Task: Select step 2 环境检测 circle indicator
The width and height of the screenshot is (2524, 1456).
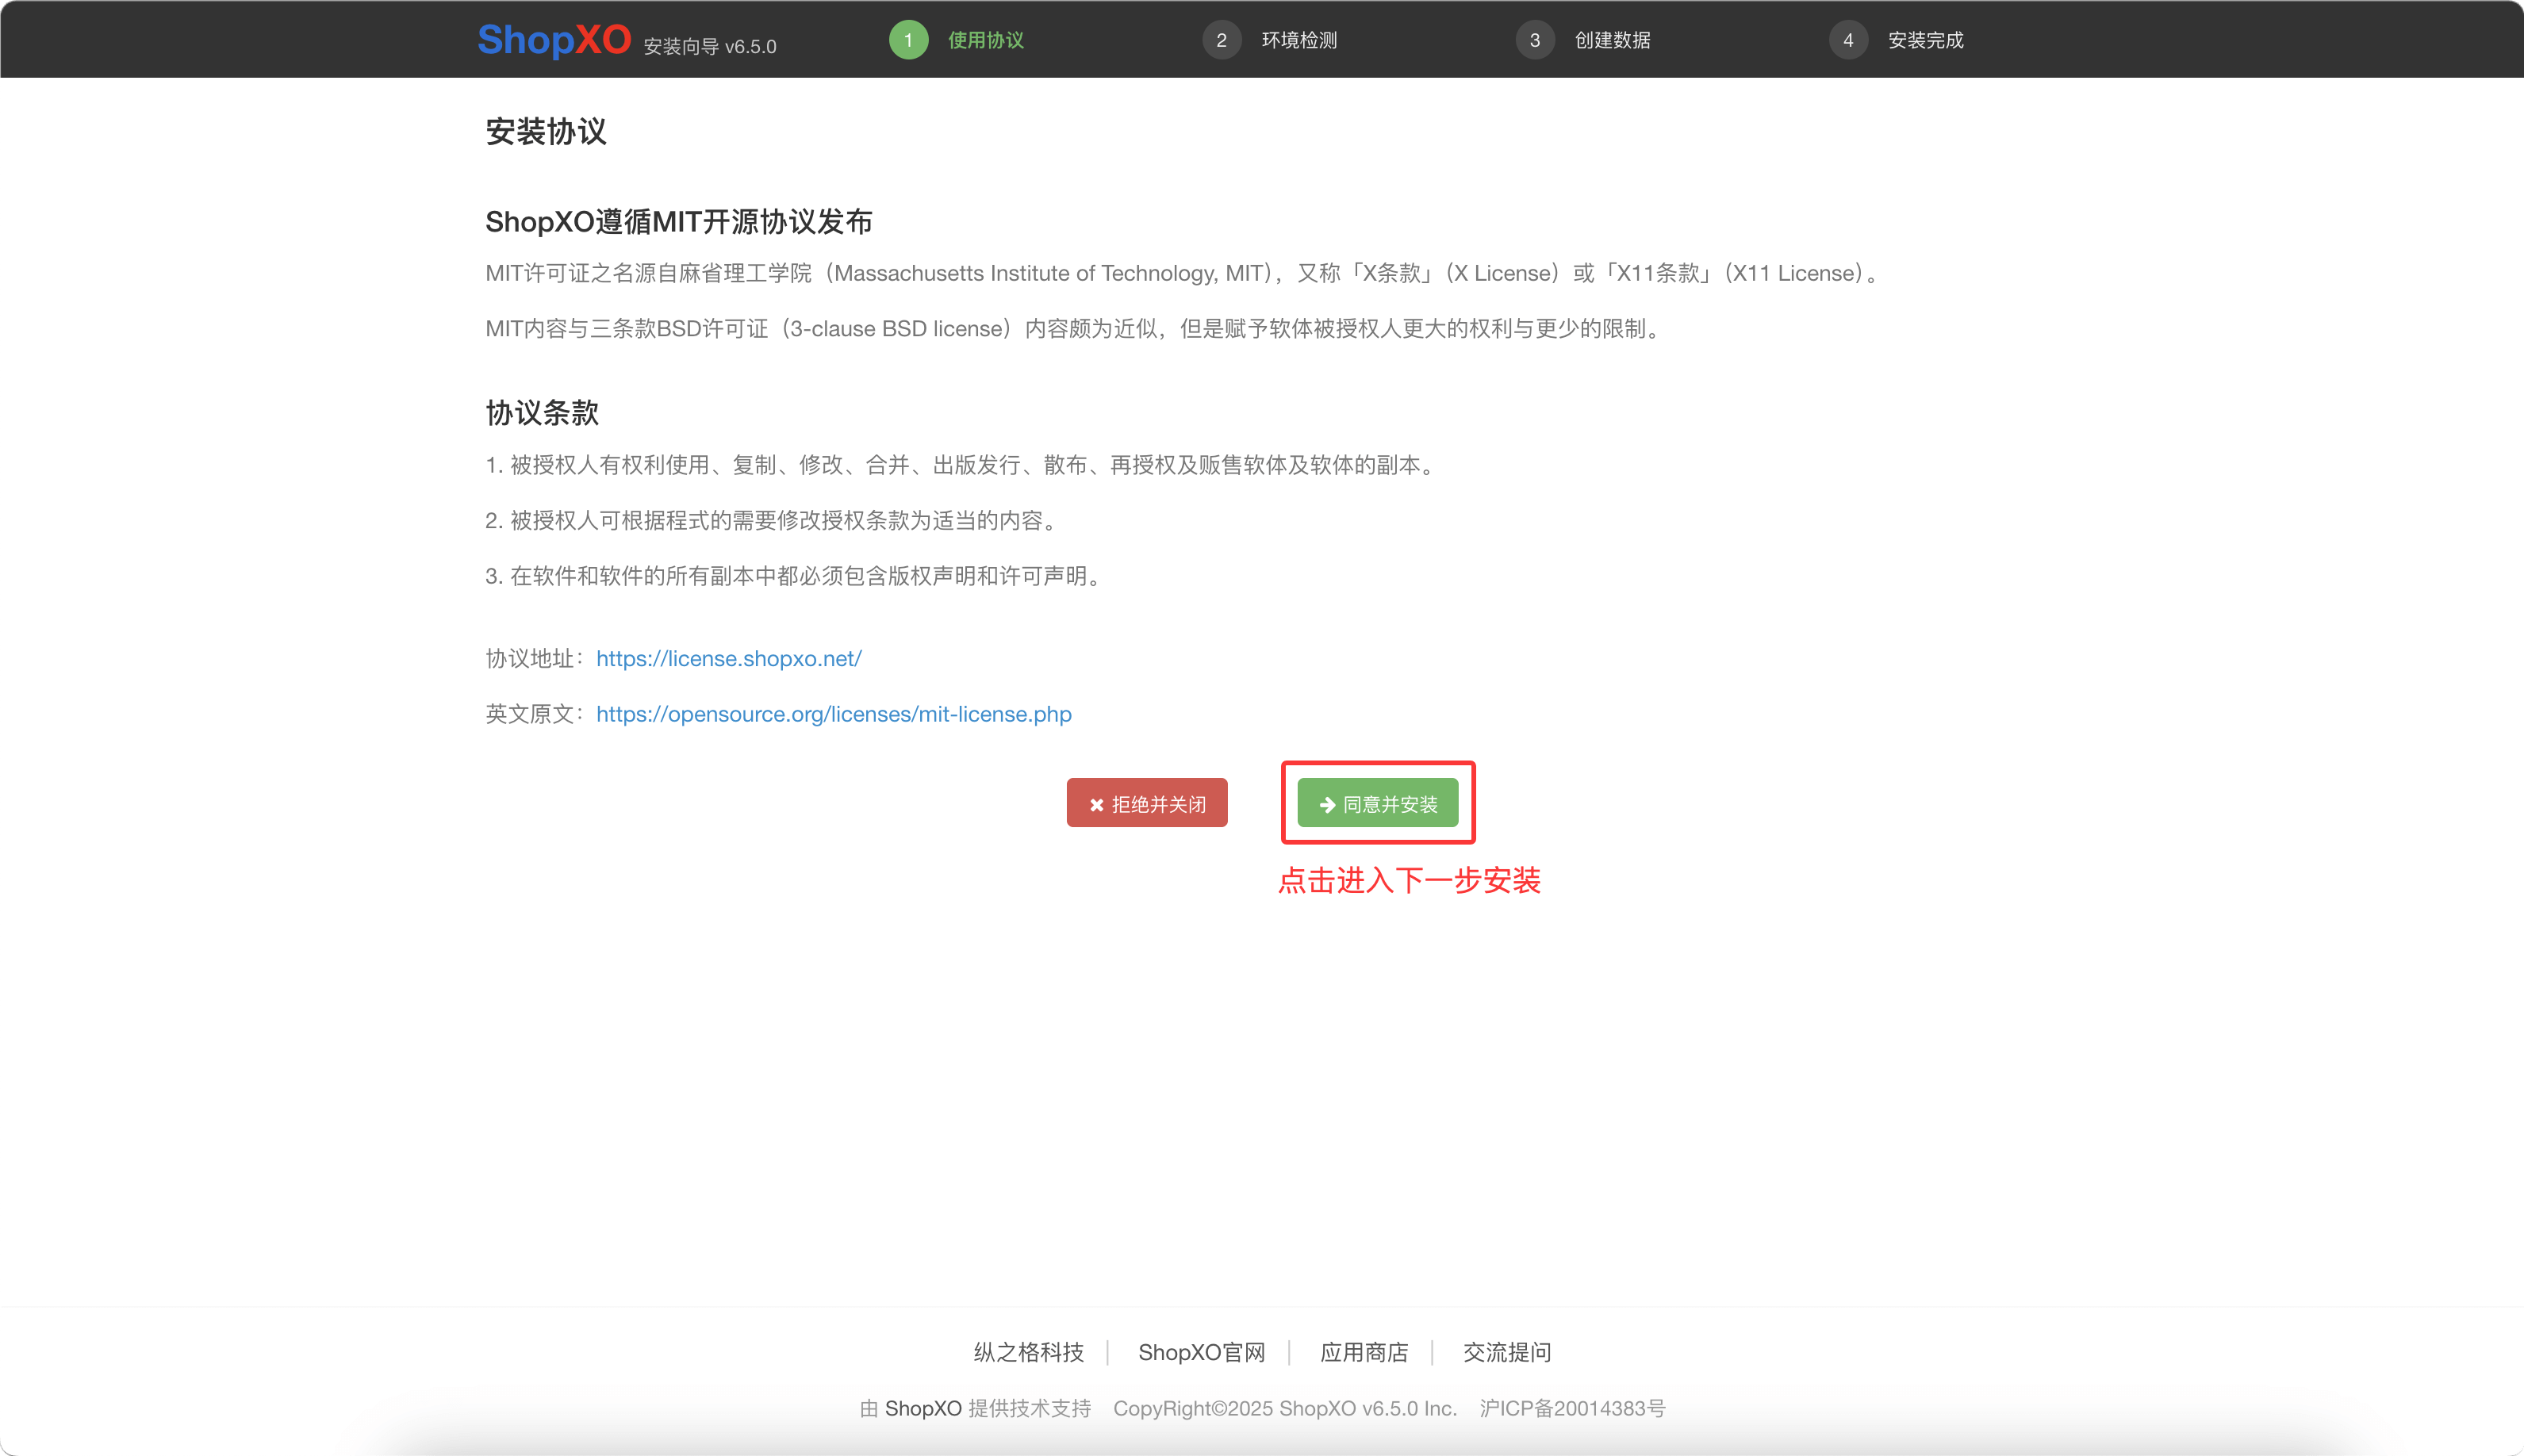Action: [1222, 40]
